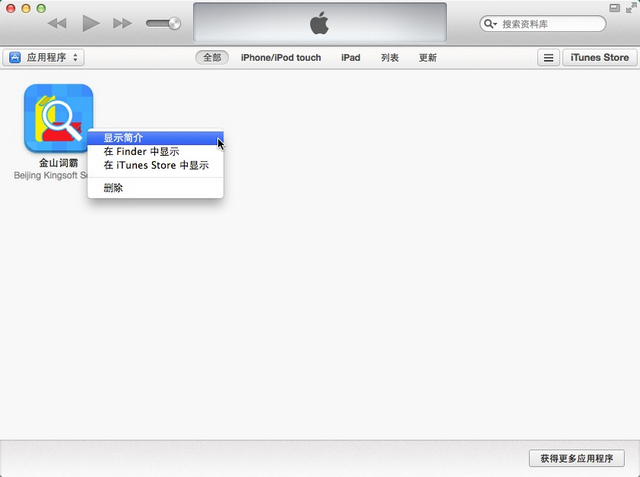Minimize the window with yellow button

click(x=26, y=8)
